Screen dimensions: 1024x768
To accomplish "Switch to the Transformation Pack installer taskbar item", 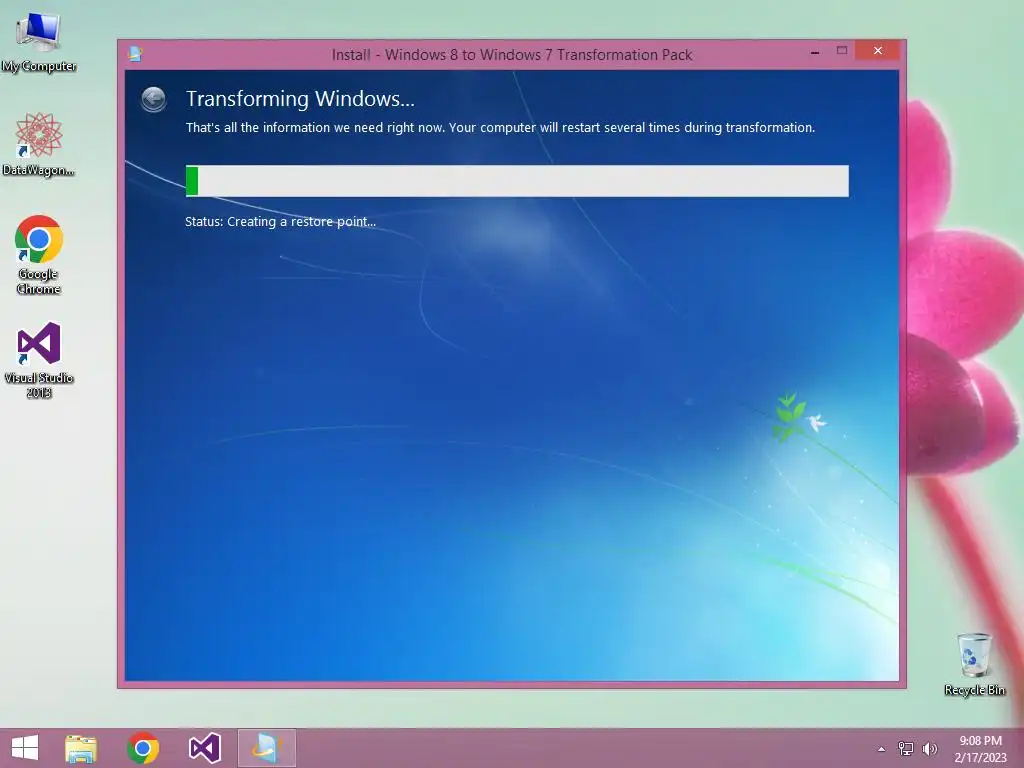I will (x=266, y=748).
